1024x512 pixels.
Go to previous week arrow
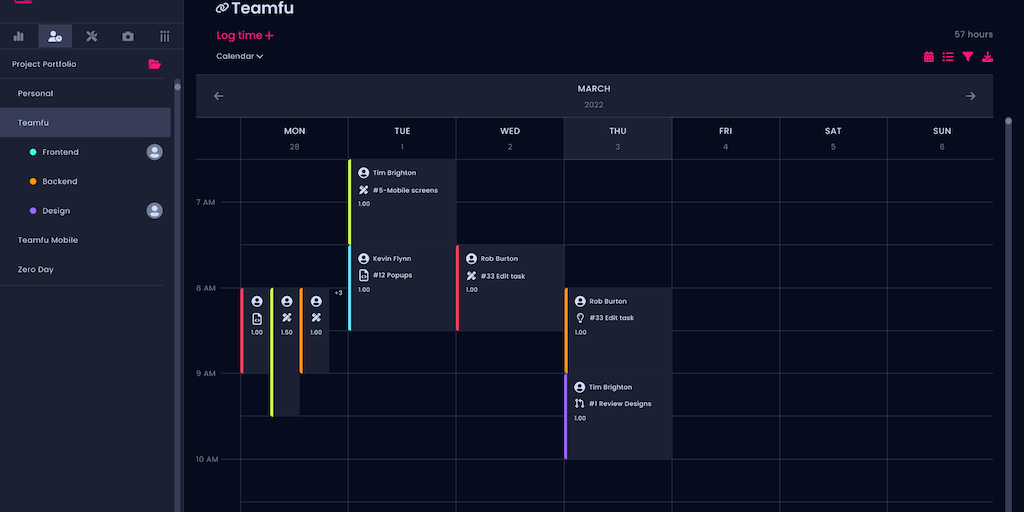tap(219, 96)
